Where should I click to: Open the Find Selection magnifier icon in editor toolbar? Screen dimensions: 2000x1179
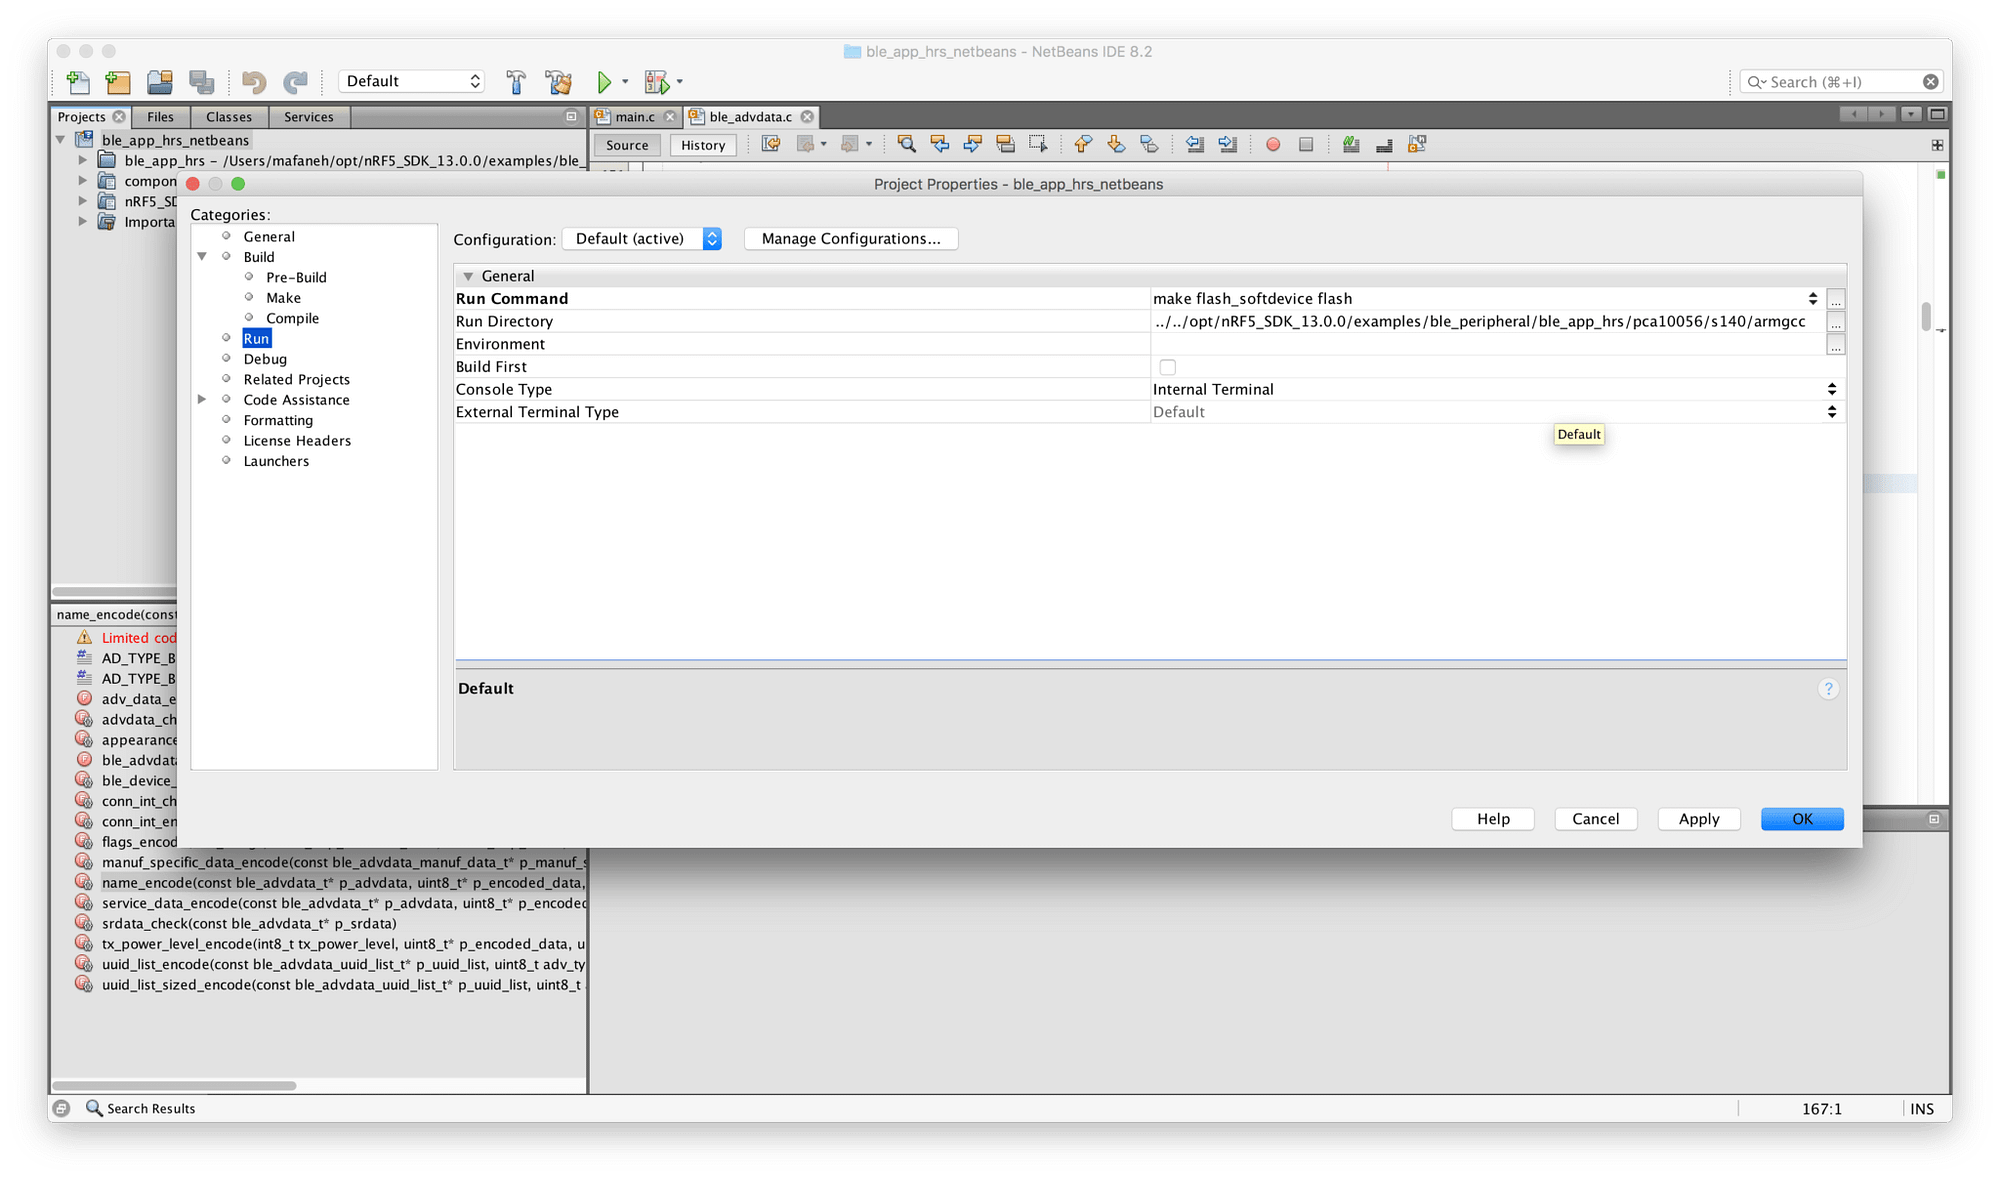coord(906,144)
